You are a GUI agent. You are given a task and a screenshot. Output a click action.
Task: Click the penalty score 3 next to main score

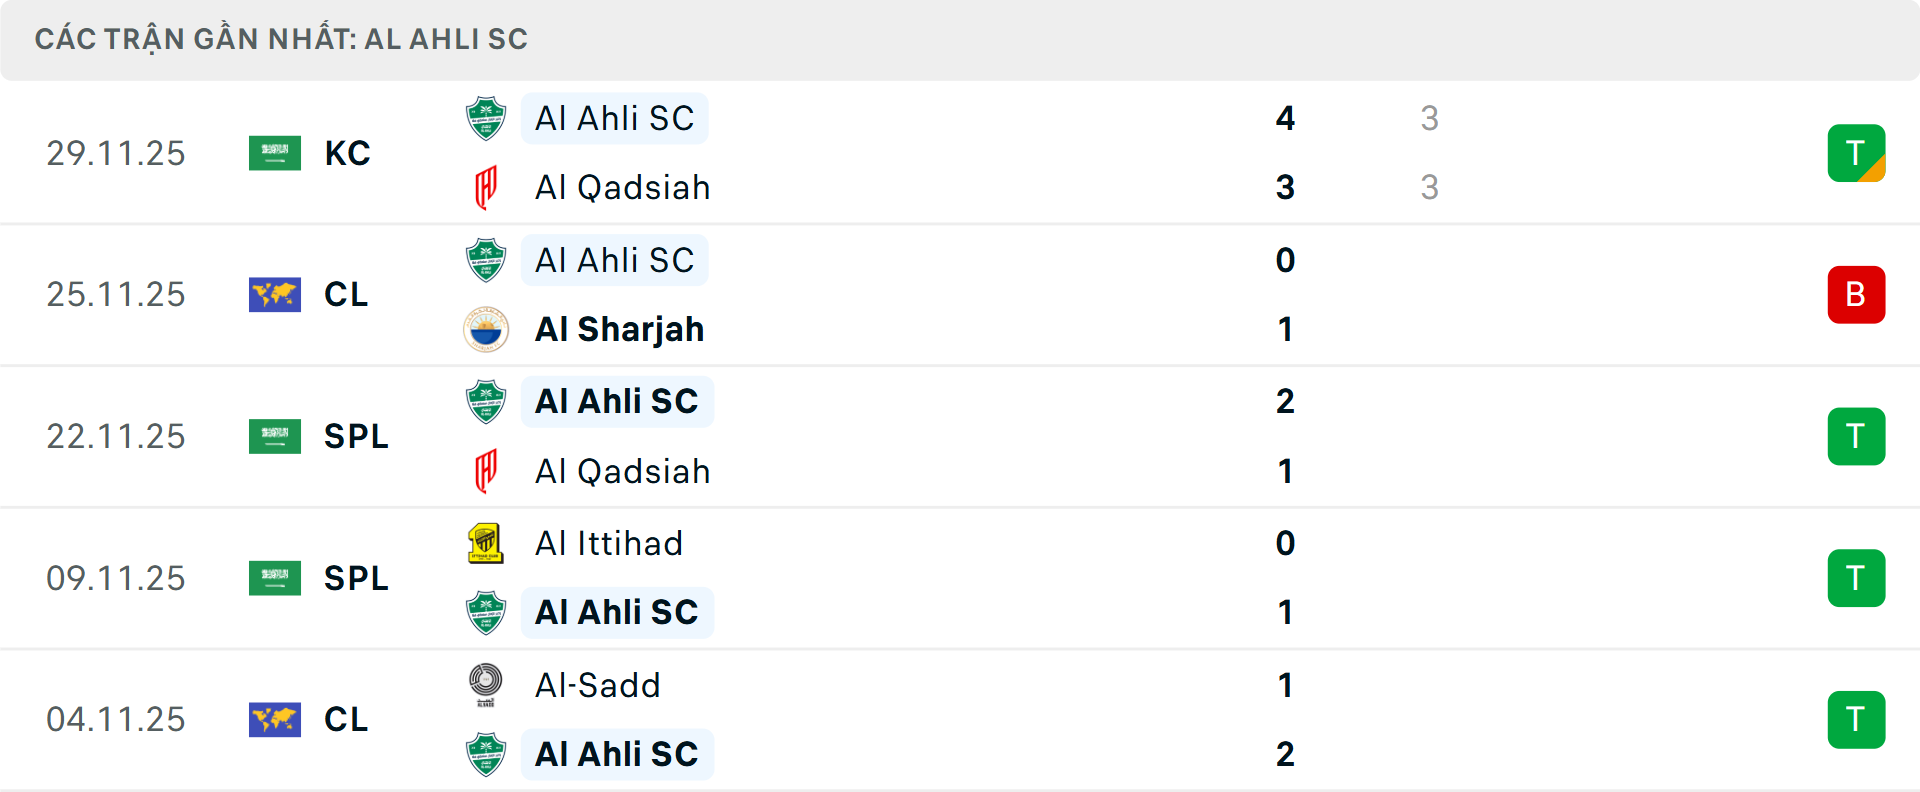pyautogui.click(x=1429, y=118)
